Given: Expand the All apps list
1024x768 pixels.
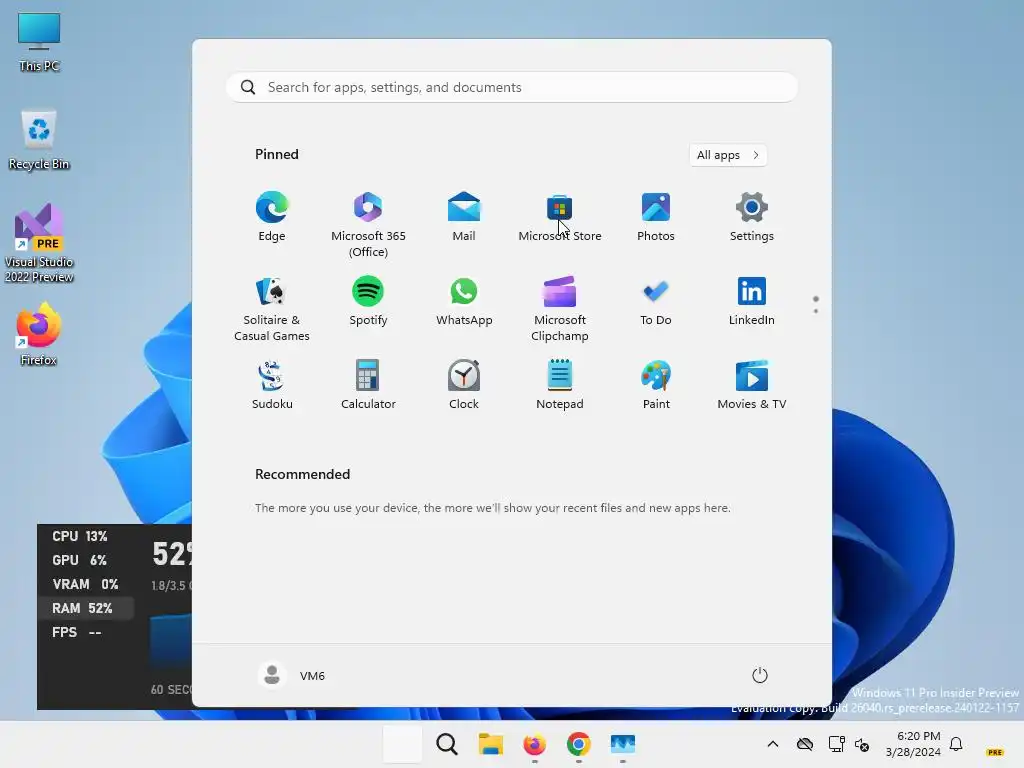Looking at the screenshot, I should (x=728, y=155).
